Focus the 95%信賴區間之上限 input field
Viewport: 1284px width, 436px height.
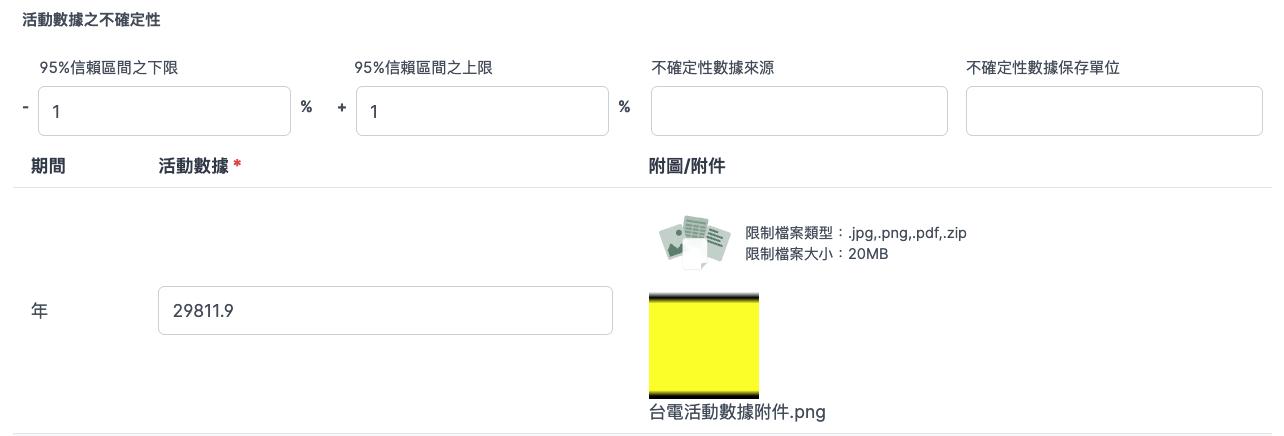[482, 111]
